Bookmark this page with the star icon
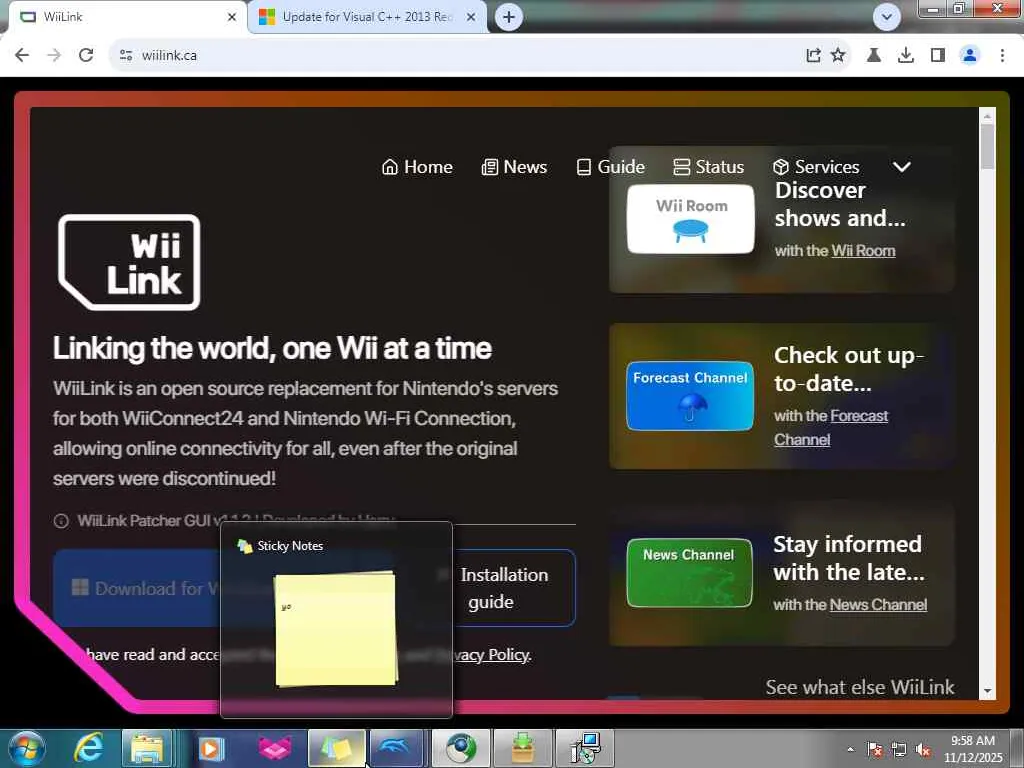Viewport: 1024px width, 768px height. pyautogui.click(x=838, y=56)
